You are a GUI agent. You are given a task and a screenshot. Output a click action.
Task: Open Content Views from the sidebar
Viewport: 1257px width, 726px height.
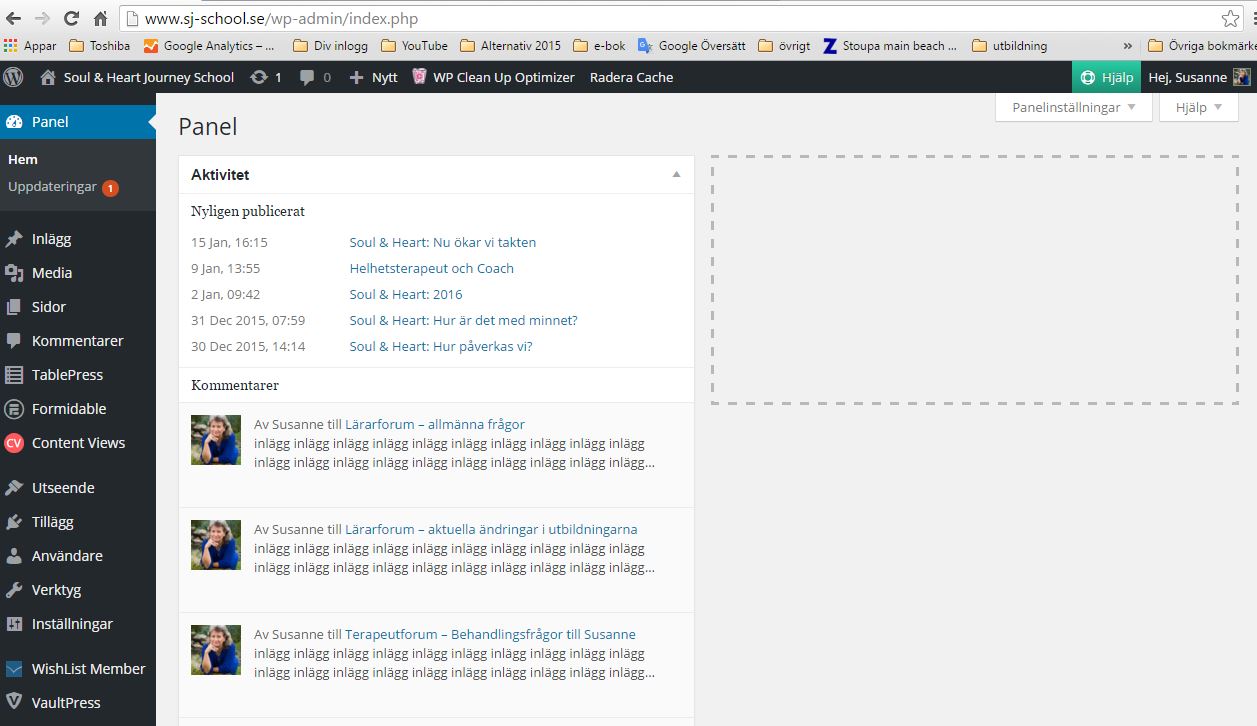[x=78, y=443]
